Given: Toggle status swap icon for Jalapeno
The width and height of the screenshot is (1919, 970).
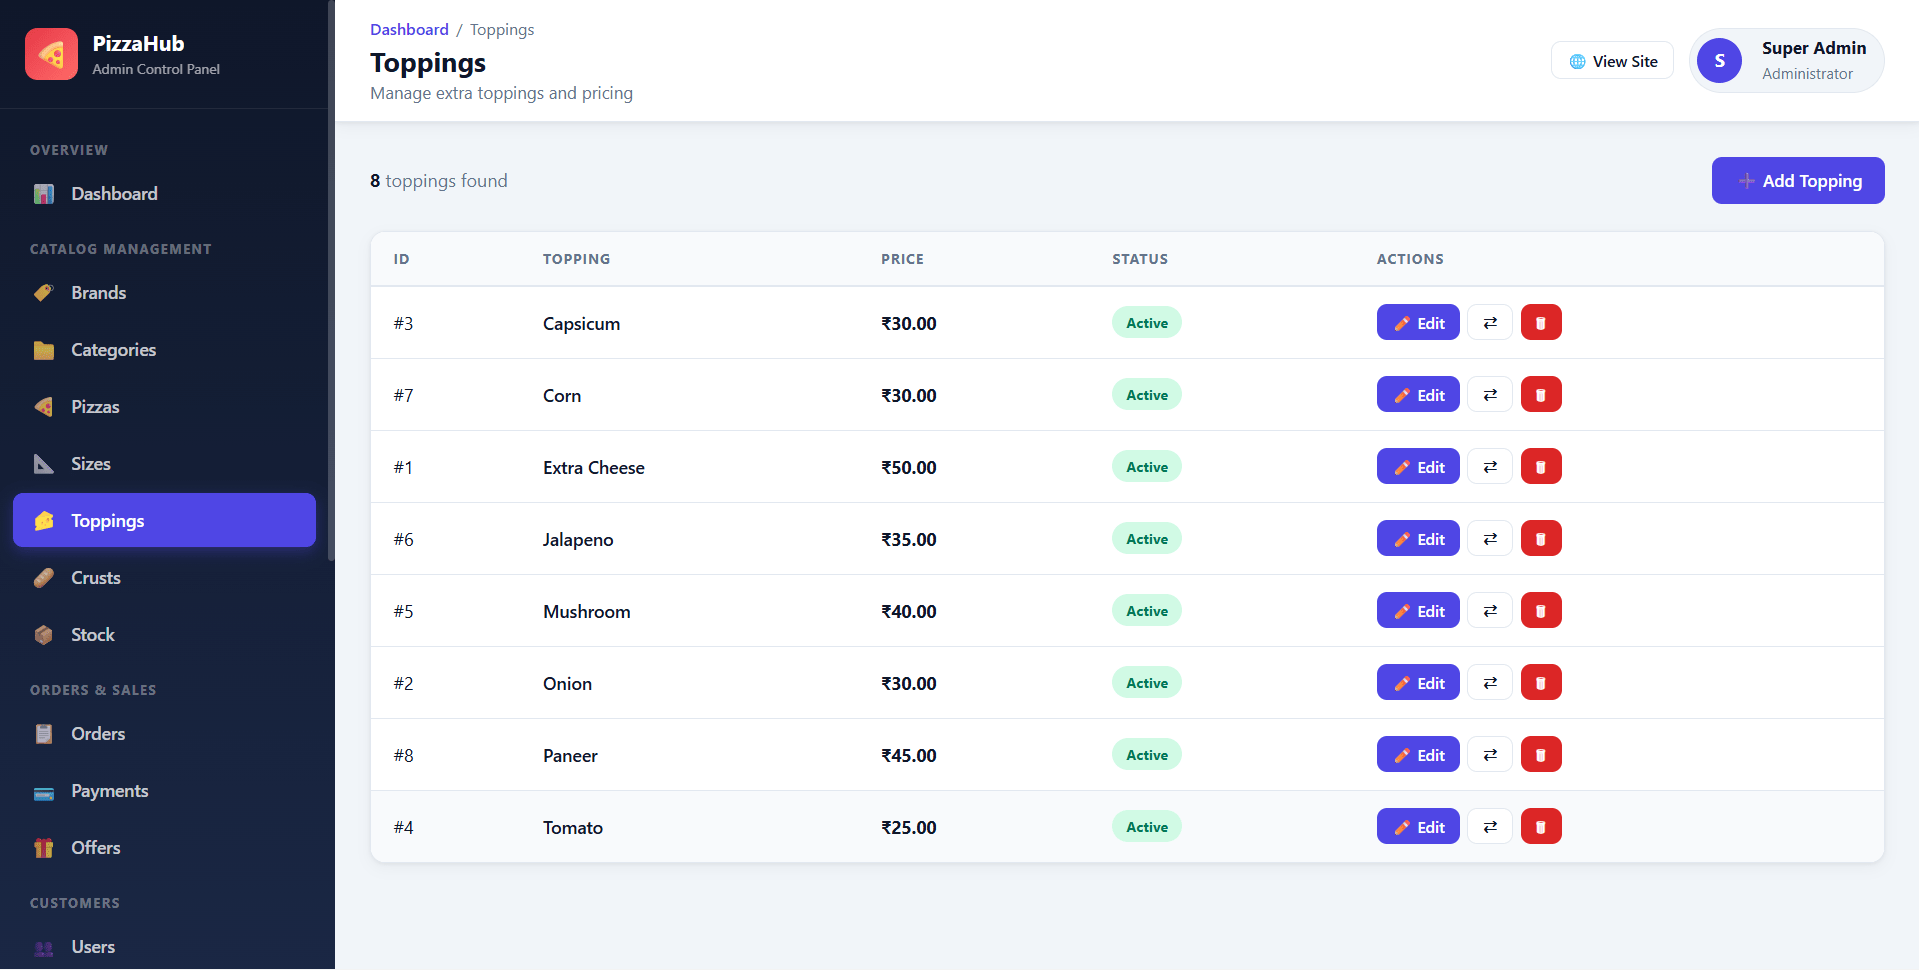Looking at the screenshot, I should pyautogui.click(x=1490, y=539).
